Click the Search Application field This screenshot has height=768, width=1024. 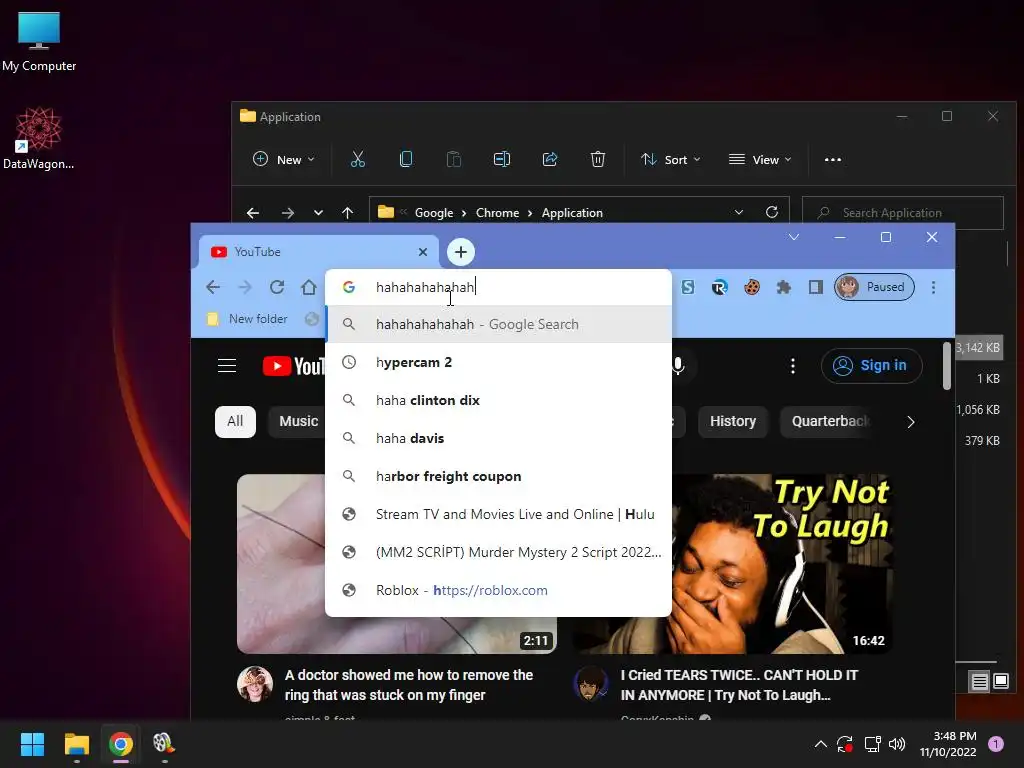(903, 213)
